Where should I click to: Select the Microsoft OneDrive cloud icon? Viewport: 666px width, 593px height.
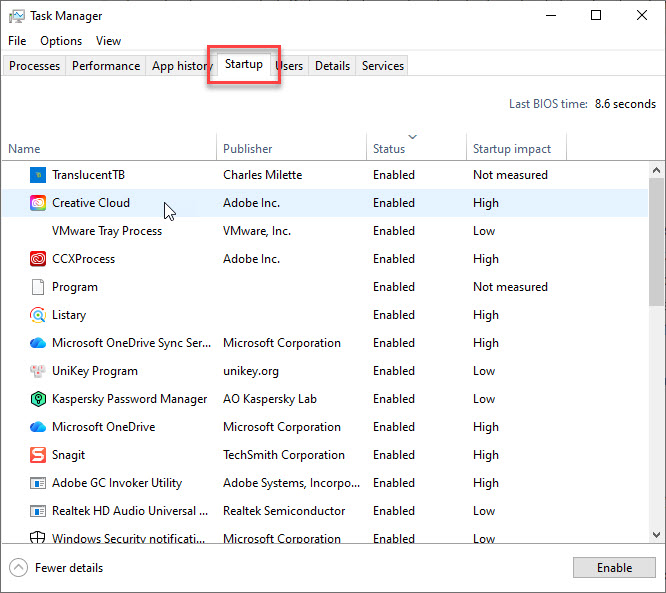[38, 427]
